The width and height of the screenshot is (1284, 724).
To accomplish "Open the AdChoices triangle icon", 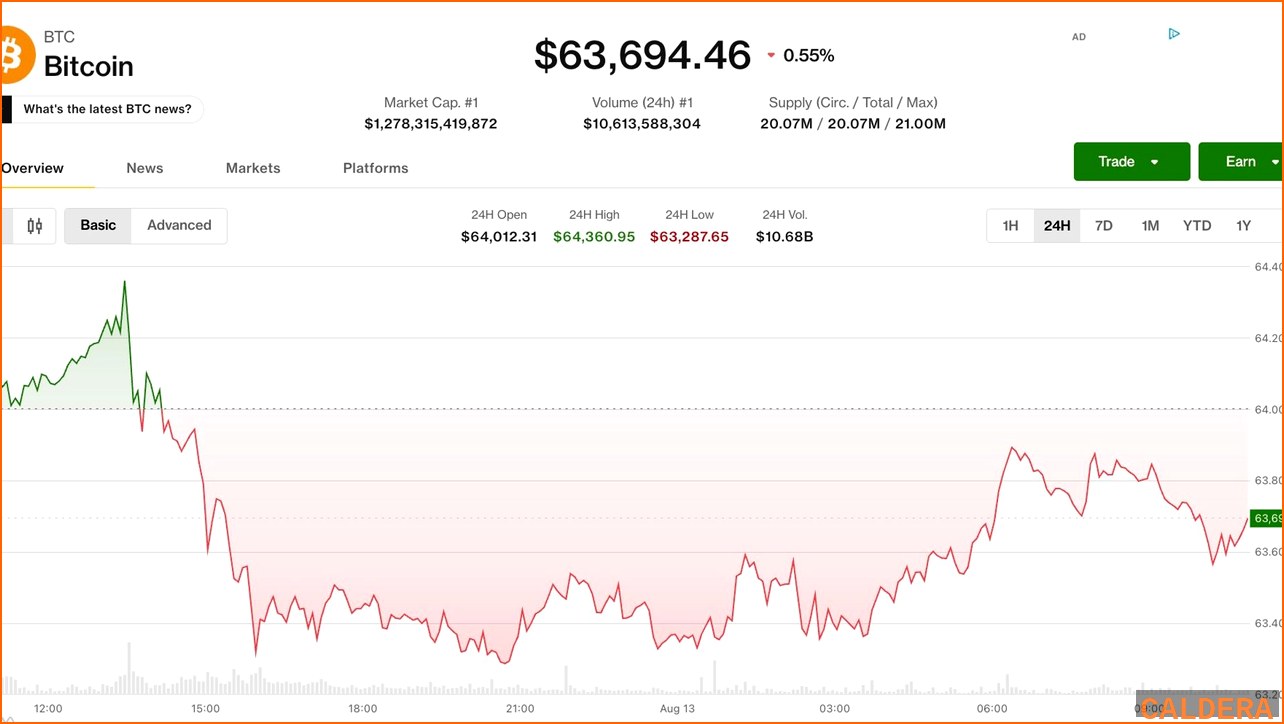I will 1174,34.
